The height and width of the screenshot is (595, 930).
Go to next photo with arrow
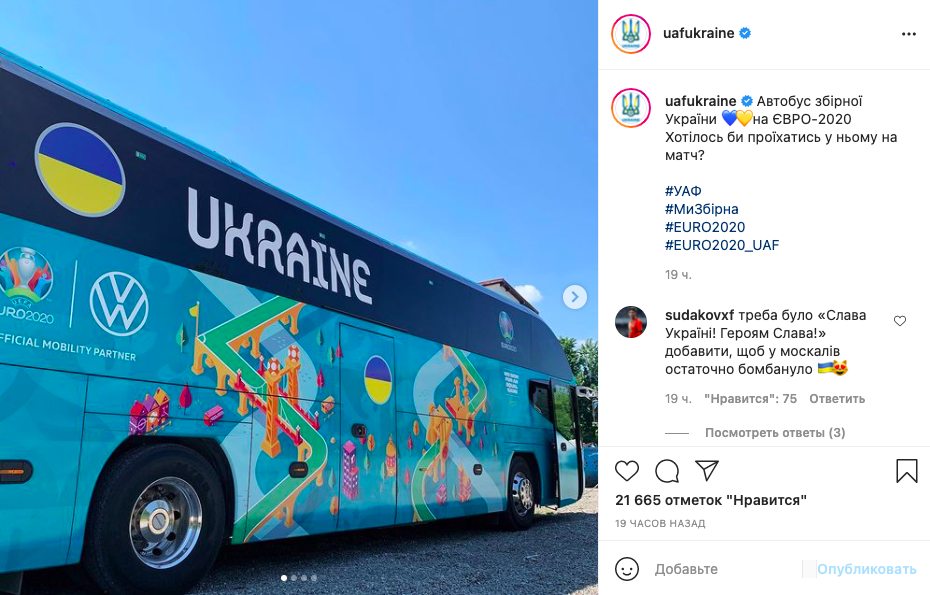(x=575, y=297)
